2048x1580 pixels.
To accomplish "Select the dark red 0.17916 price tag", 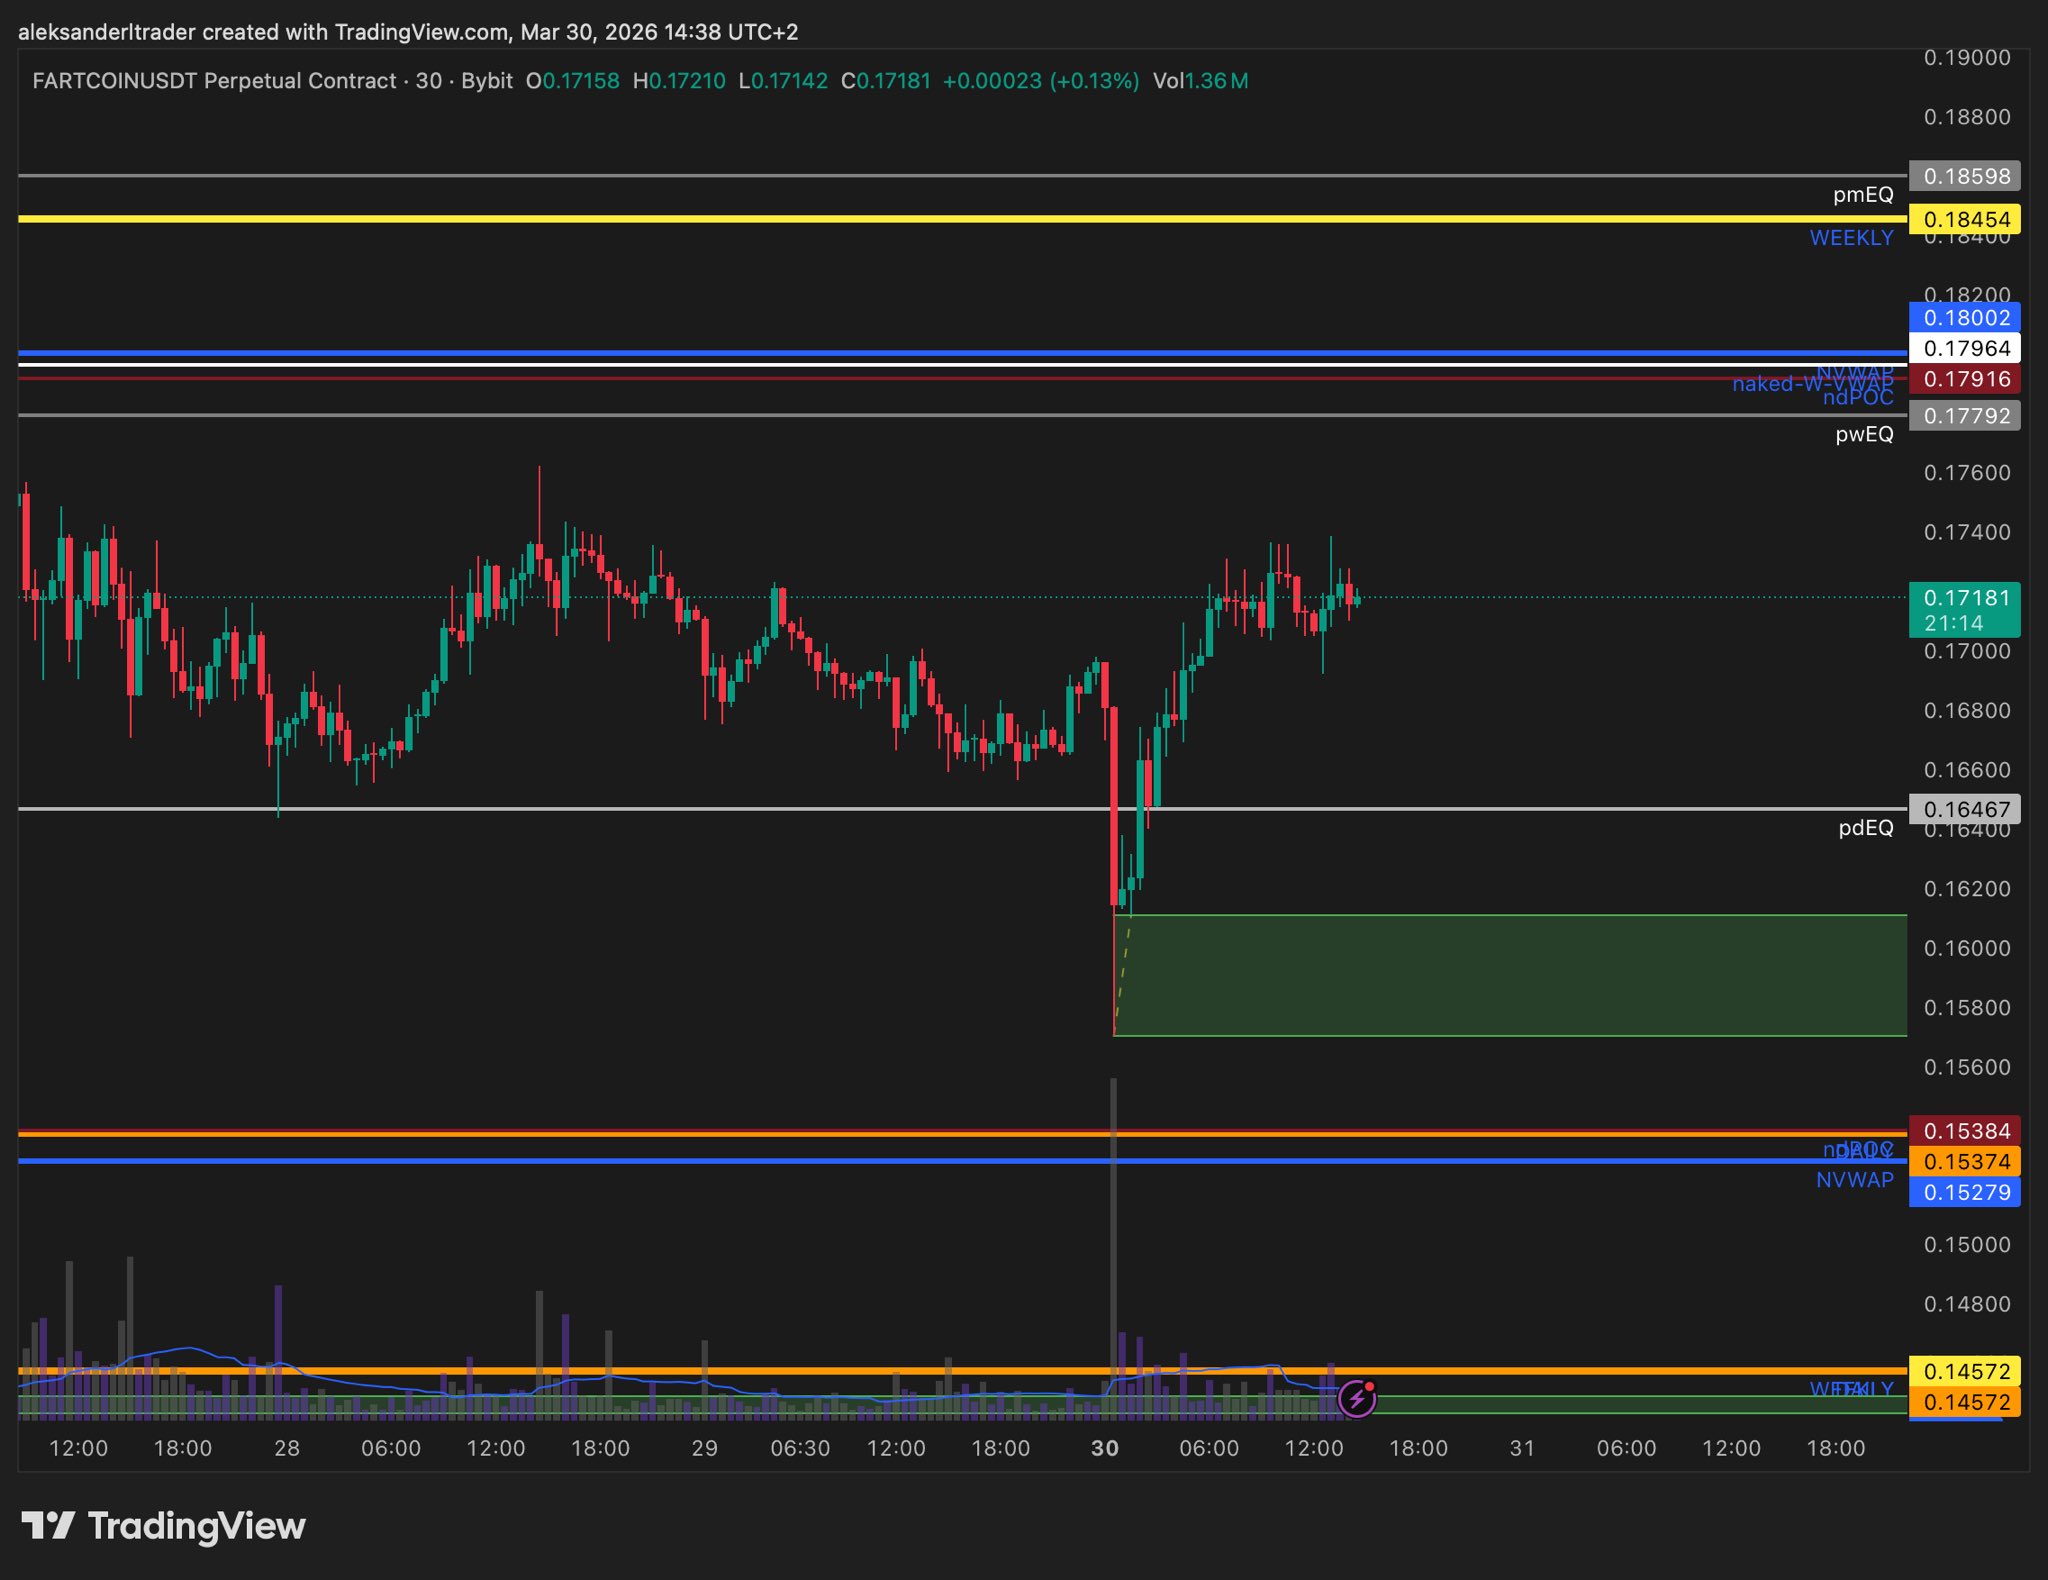I will click(1964, 379).
